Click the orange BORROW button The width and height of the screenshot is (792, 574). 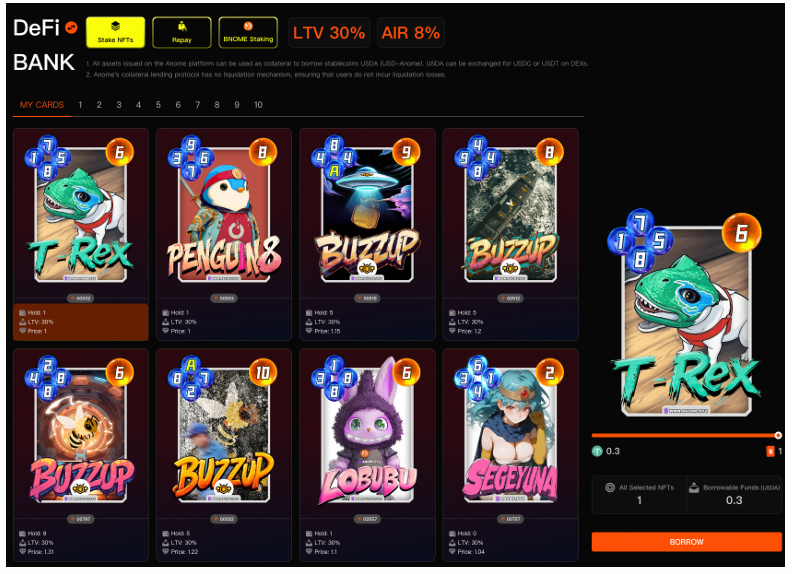(x=686, y=542)
